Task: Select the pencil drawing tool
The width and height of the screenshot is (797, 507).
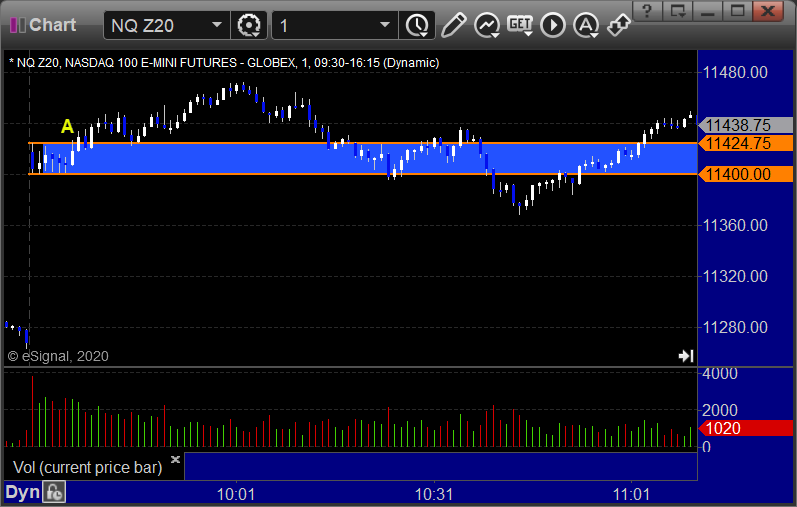Action: [x=453, y=25]
